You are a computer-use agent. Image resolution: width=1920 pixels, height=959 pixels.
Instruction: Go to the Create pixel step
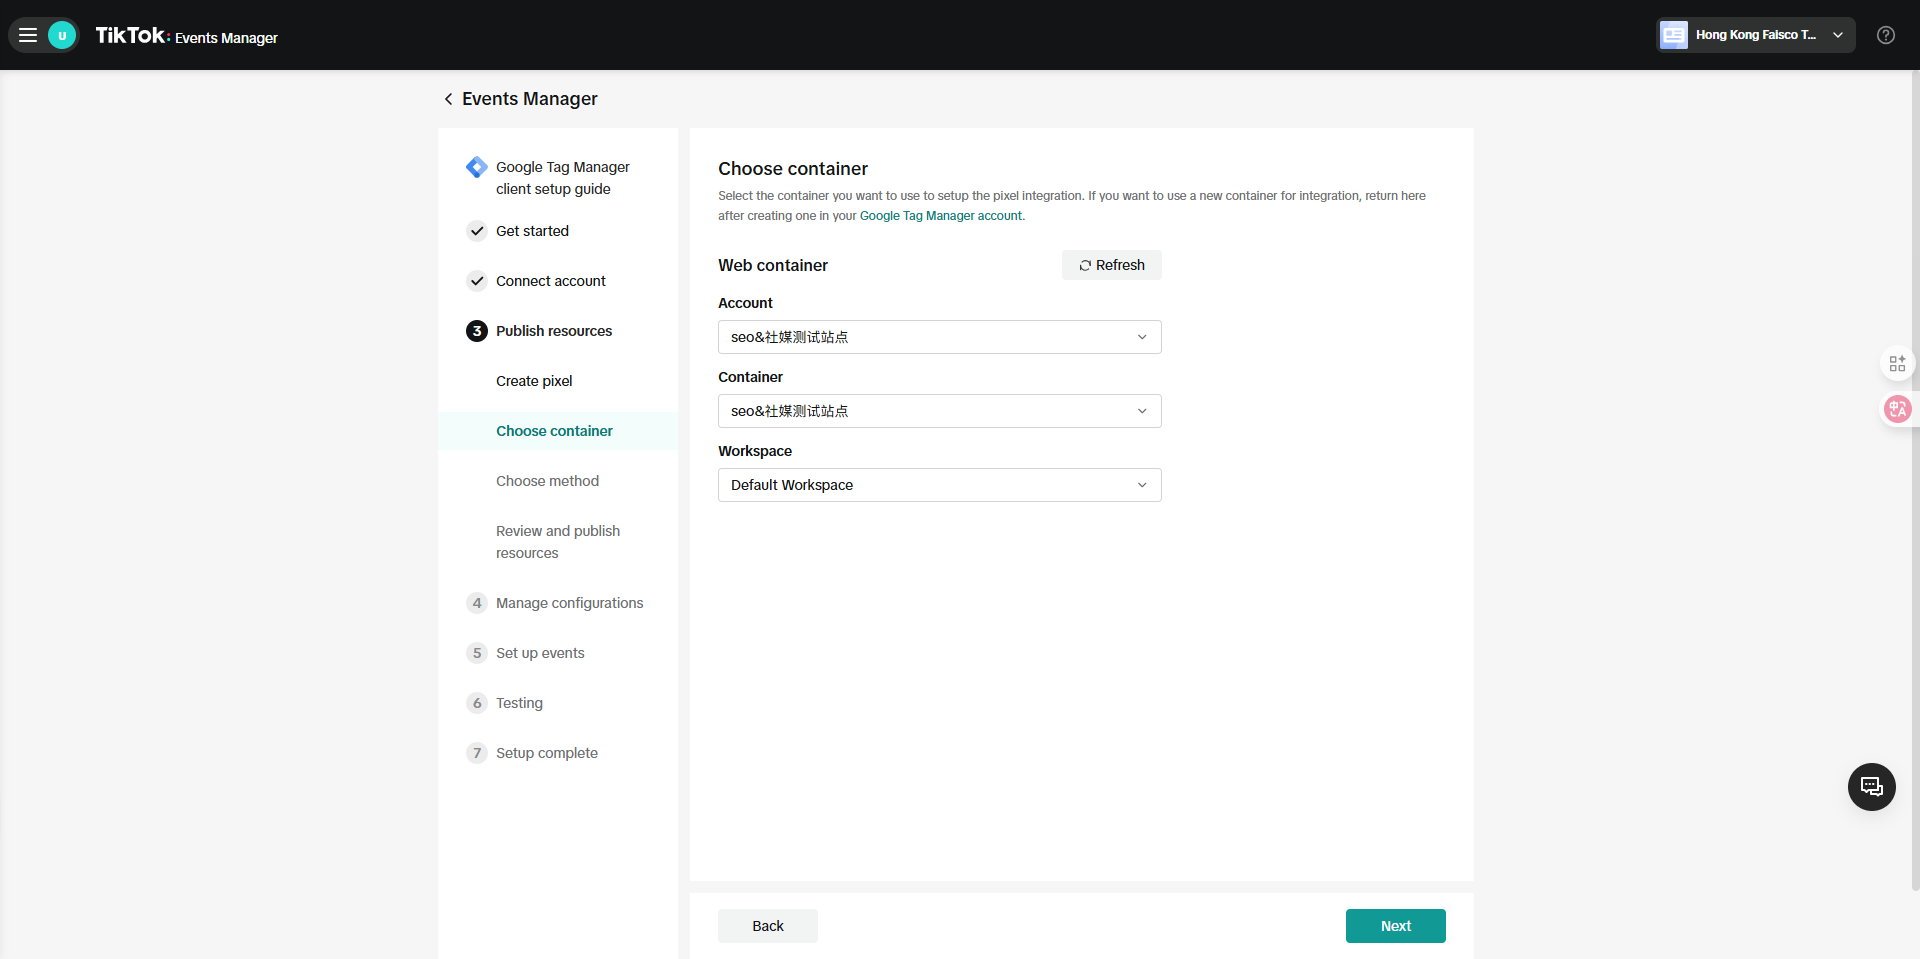[x=534, y=381]
